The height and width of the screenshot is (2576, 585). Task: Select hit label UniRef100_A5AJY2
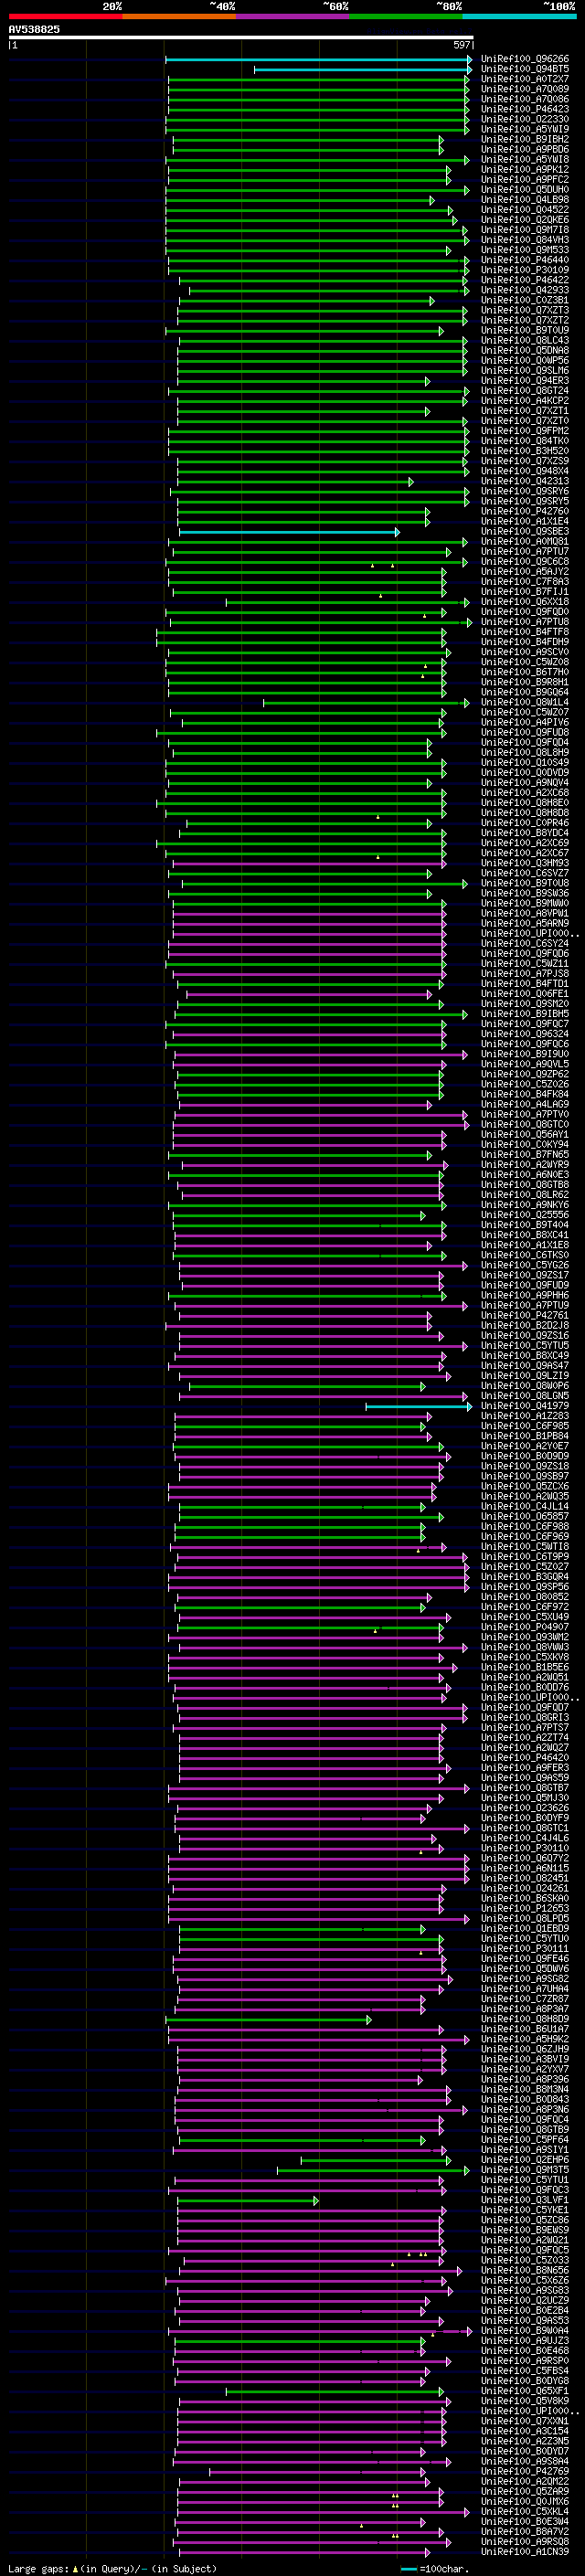pyautogui.click(x=525, y=572)
